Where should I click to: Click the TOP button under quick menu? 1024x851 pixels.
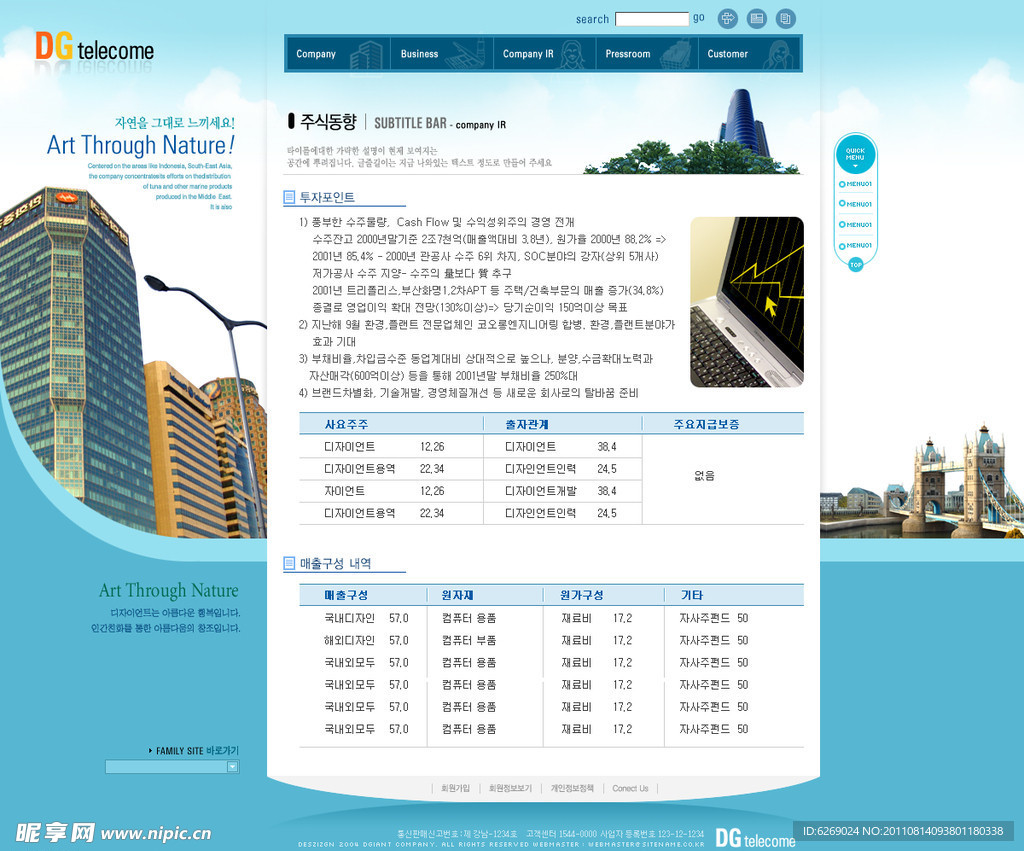tap(856, 265)
